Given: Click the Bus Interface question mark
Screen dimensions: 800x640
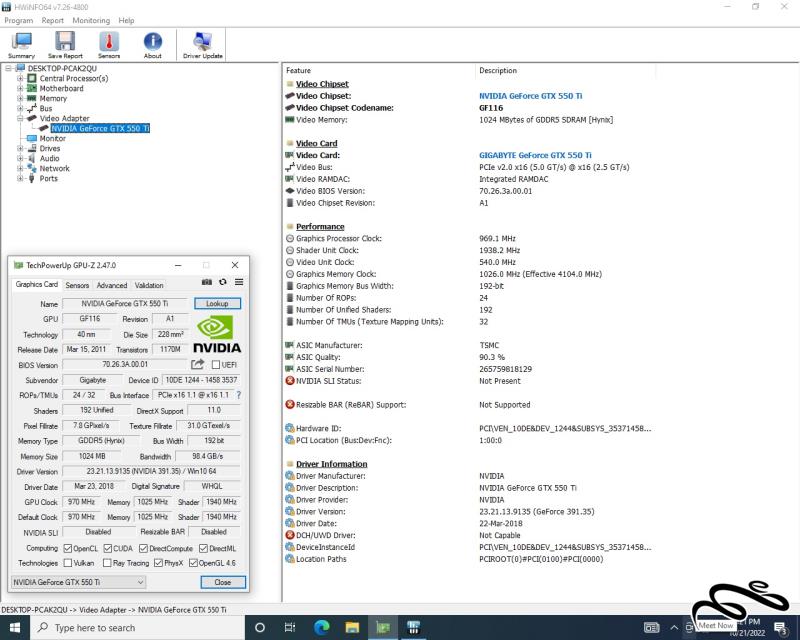Looking at the screenshot, I should point(238,395).
